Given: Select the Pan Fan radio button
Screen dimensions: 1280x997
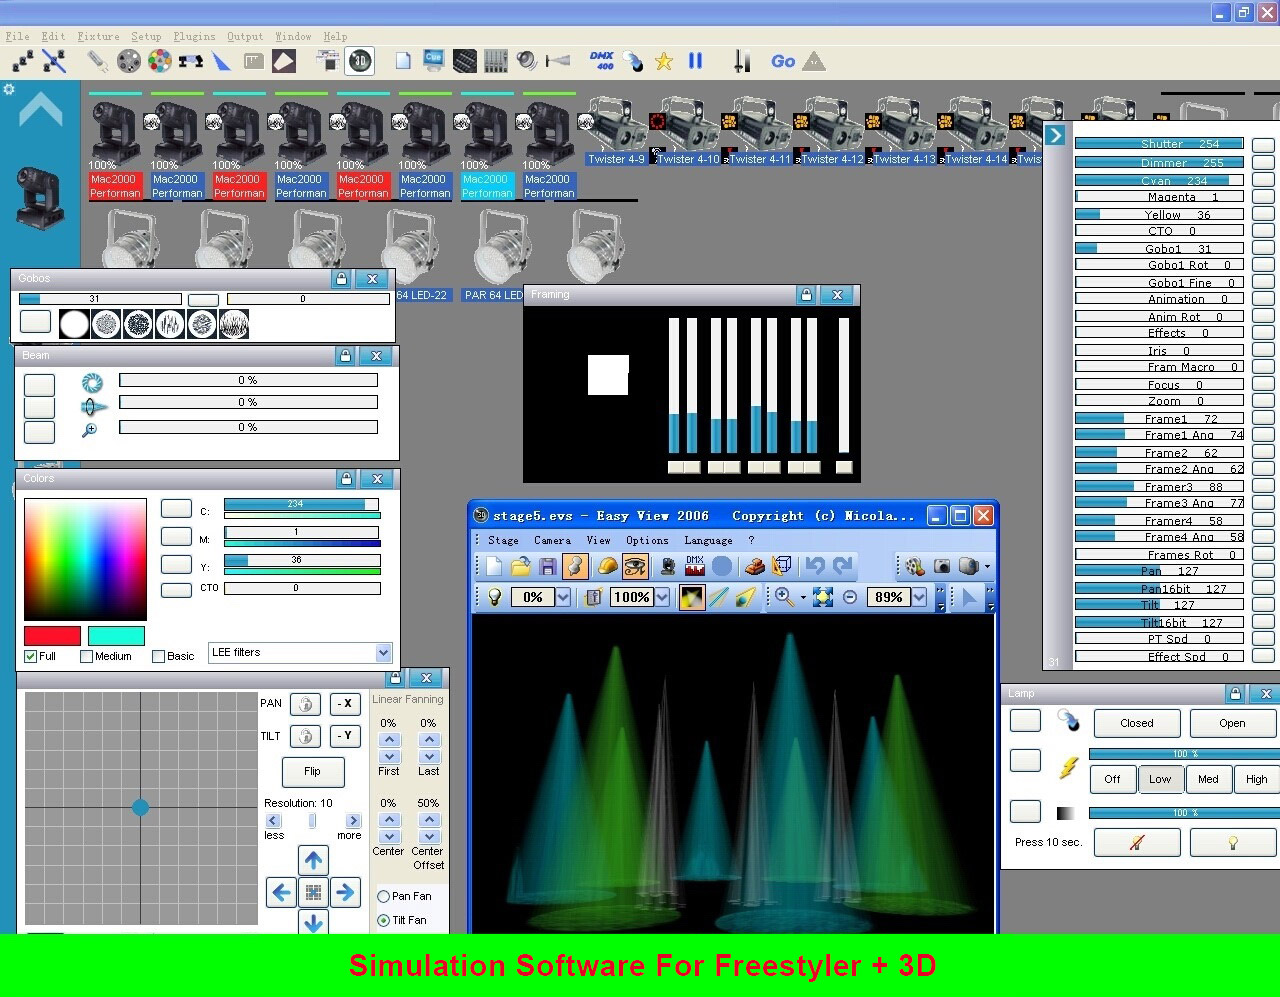Looking at the screenshot, I should [x=383, y=897].
